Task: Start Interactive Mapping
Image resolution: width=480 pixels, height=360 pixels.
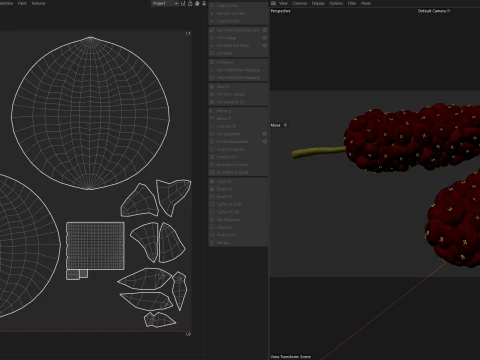Action: (238, 70)
